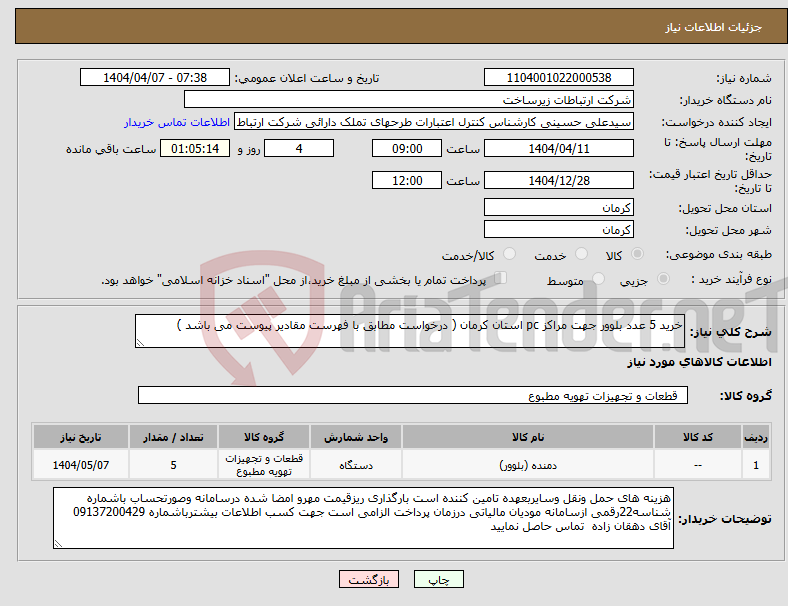This screenshot has height=606, width=788.
Task: Click the گروه کالا table column header
Action: pyautogui.click(x=264, y=437)
